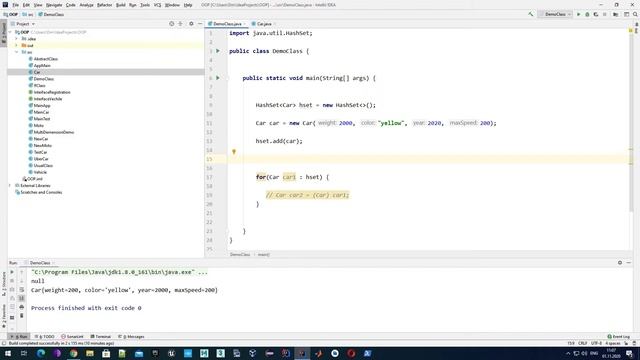Hide the Project panel with minus icon
Image resolution: width=640 pixels, height=360 pixels.
click(200, 24)
